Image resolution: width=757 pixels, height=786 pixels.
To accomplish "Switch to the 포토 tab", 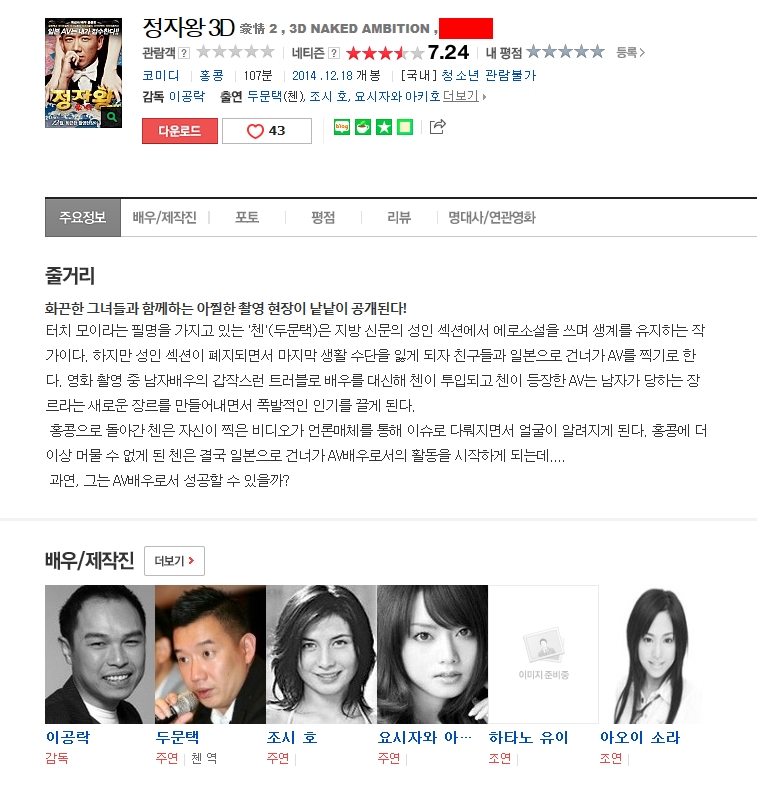I will pyautogui.click(x=247, y=217).
